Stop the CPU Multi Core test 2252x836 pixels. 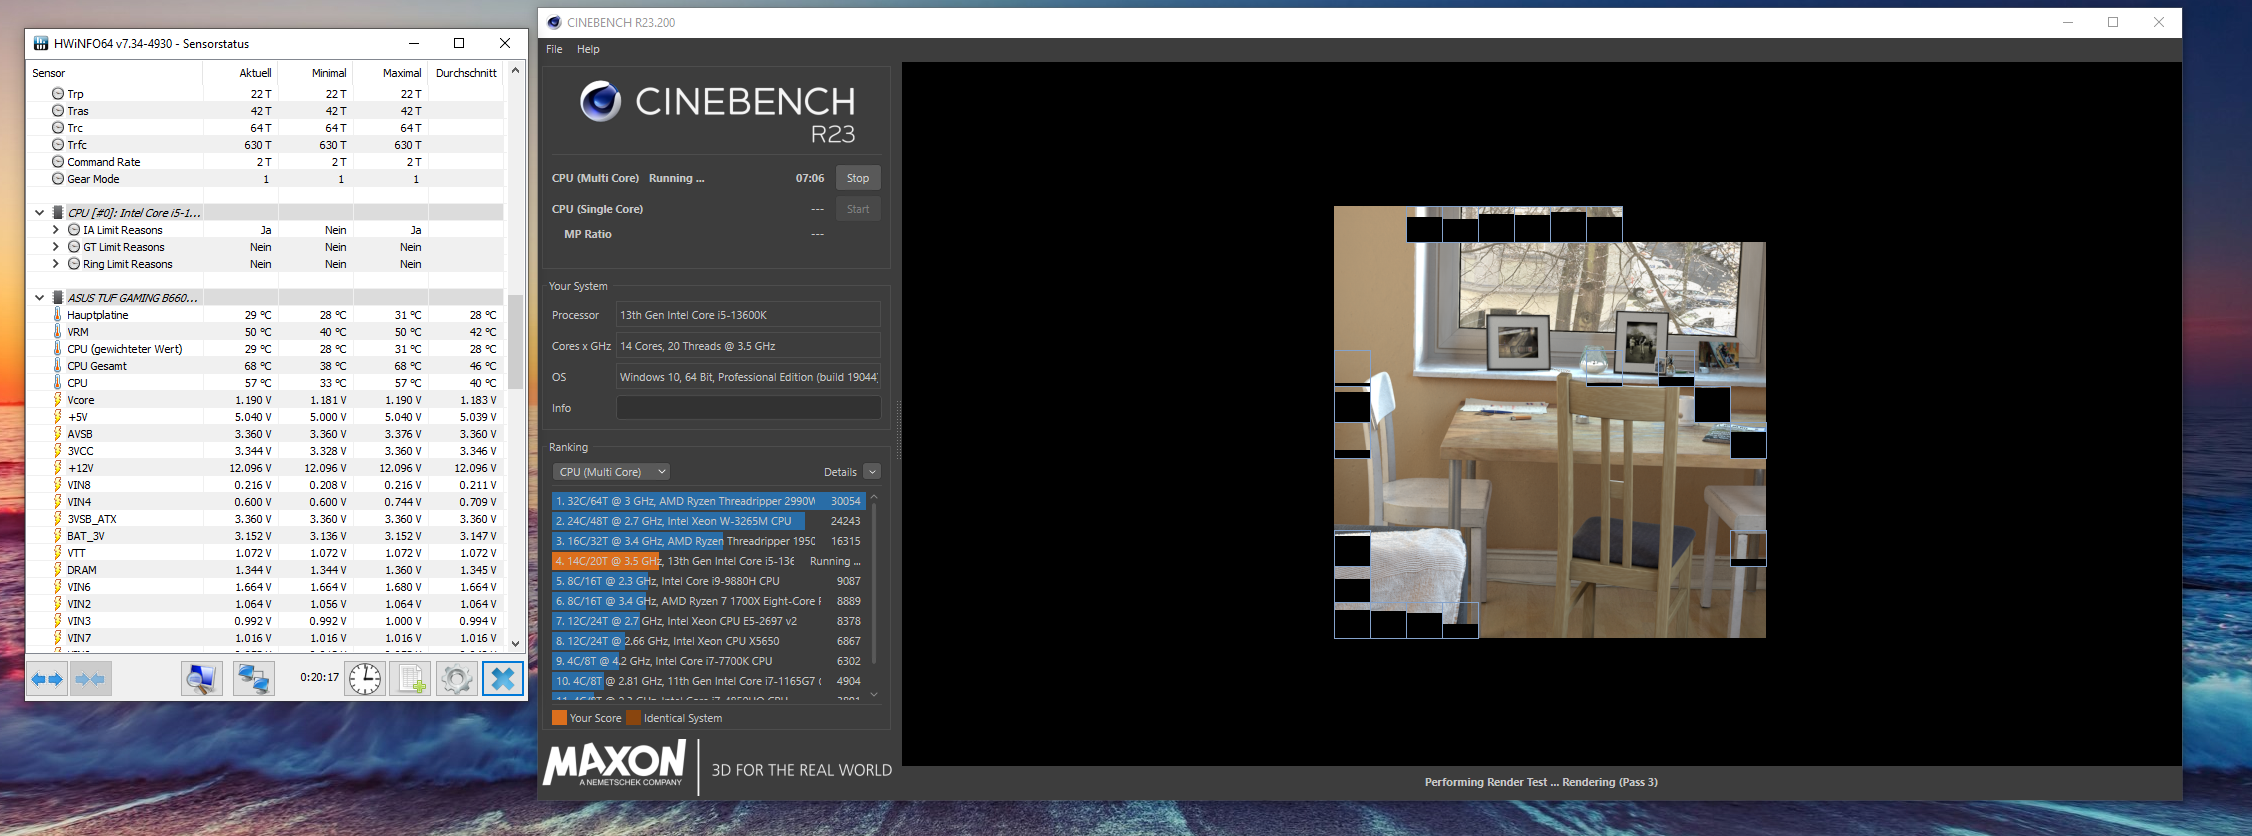click(x=858, y=178)
